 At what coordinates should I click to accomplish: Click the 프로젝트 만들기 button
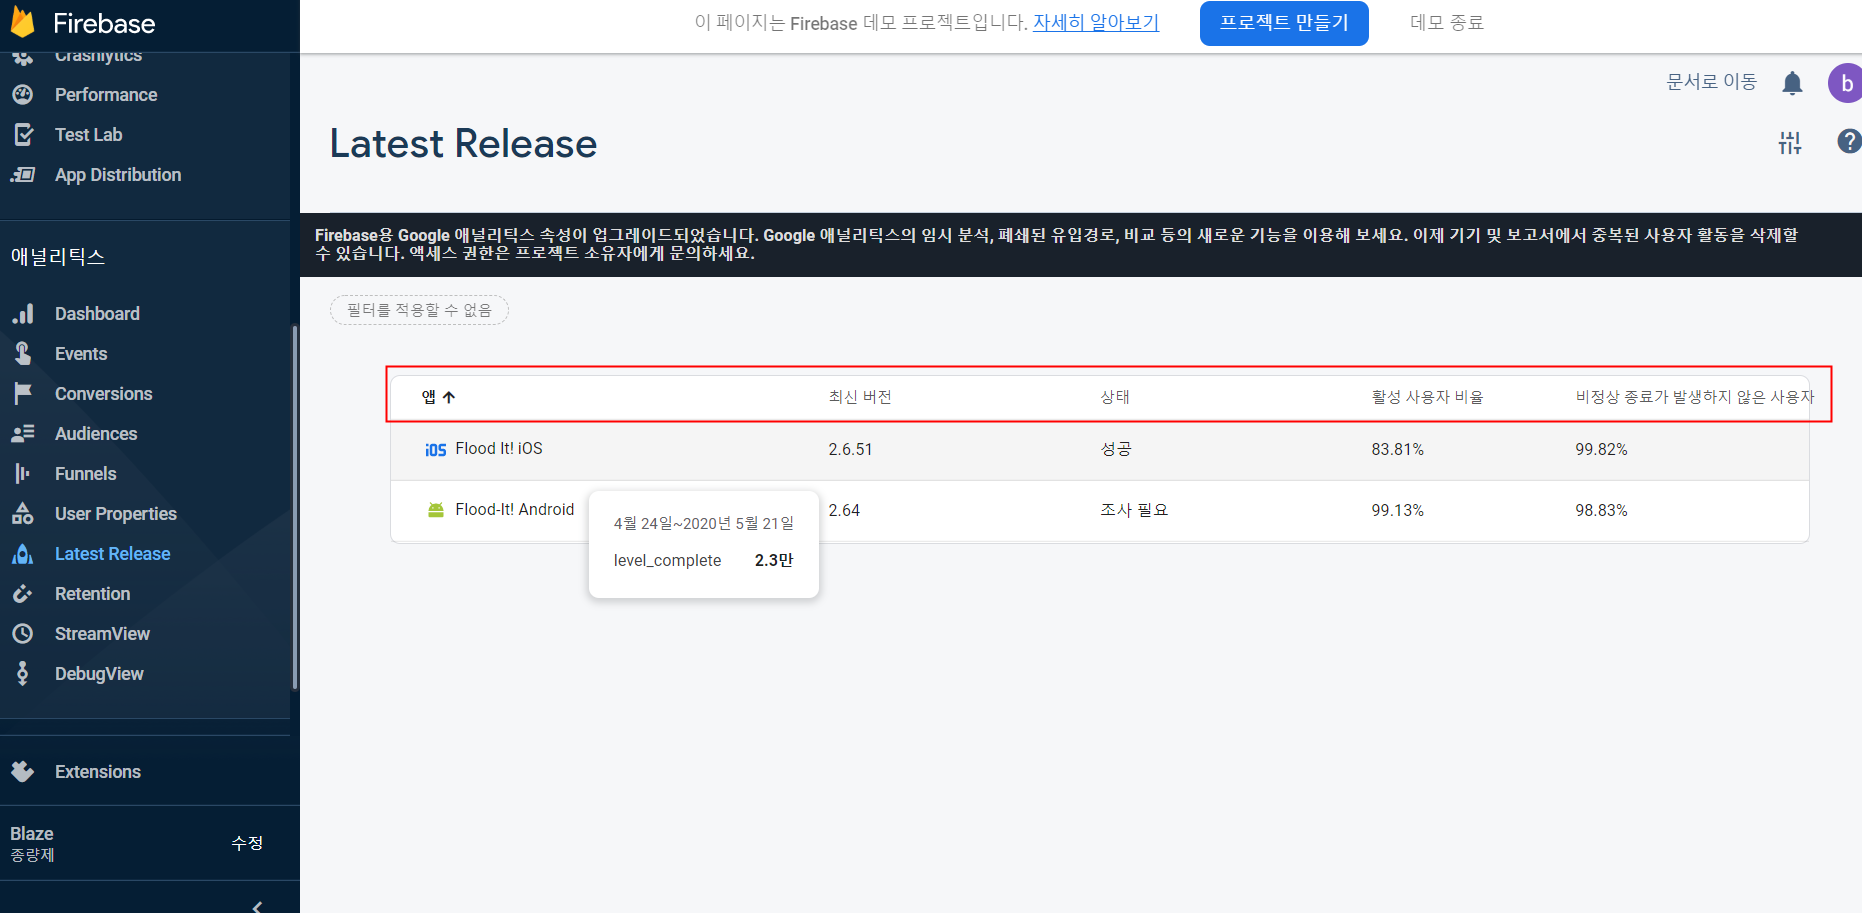pos(1284,23)
